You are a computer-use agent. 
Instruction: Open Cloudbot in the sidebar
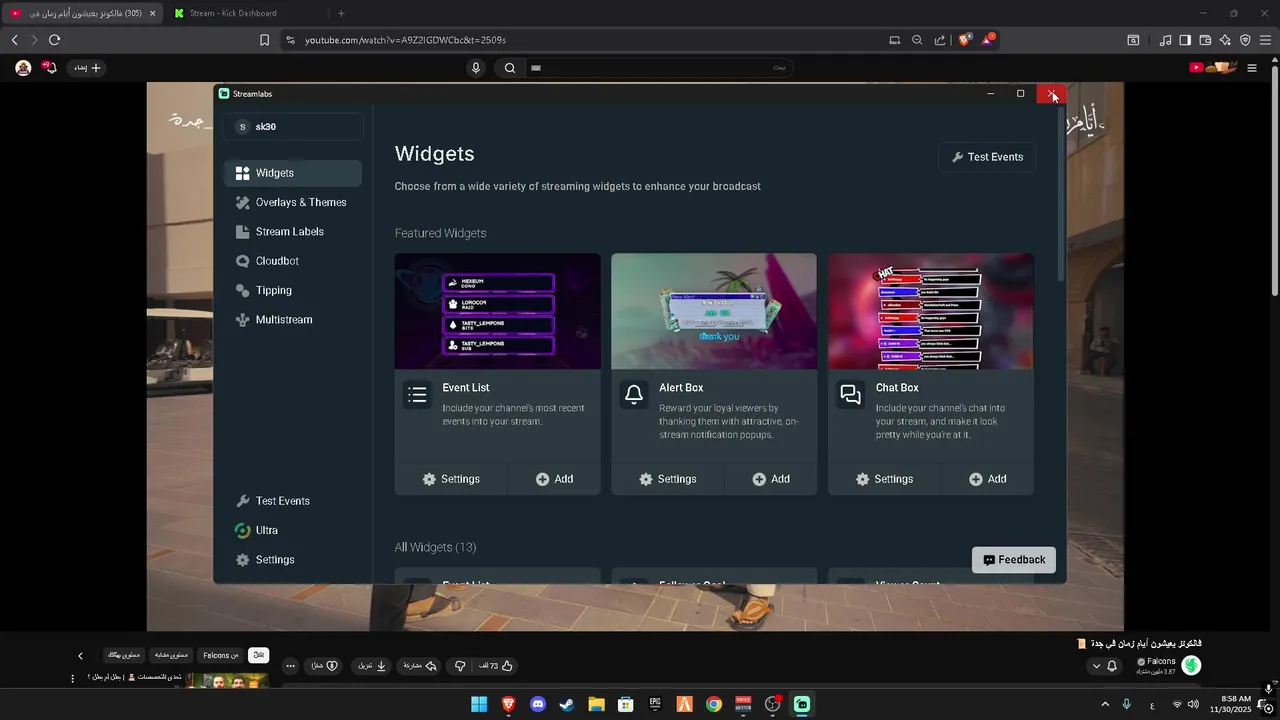[293, 261]
